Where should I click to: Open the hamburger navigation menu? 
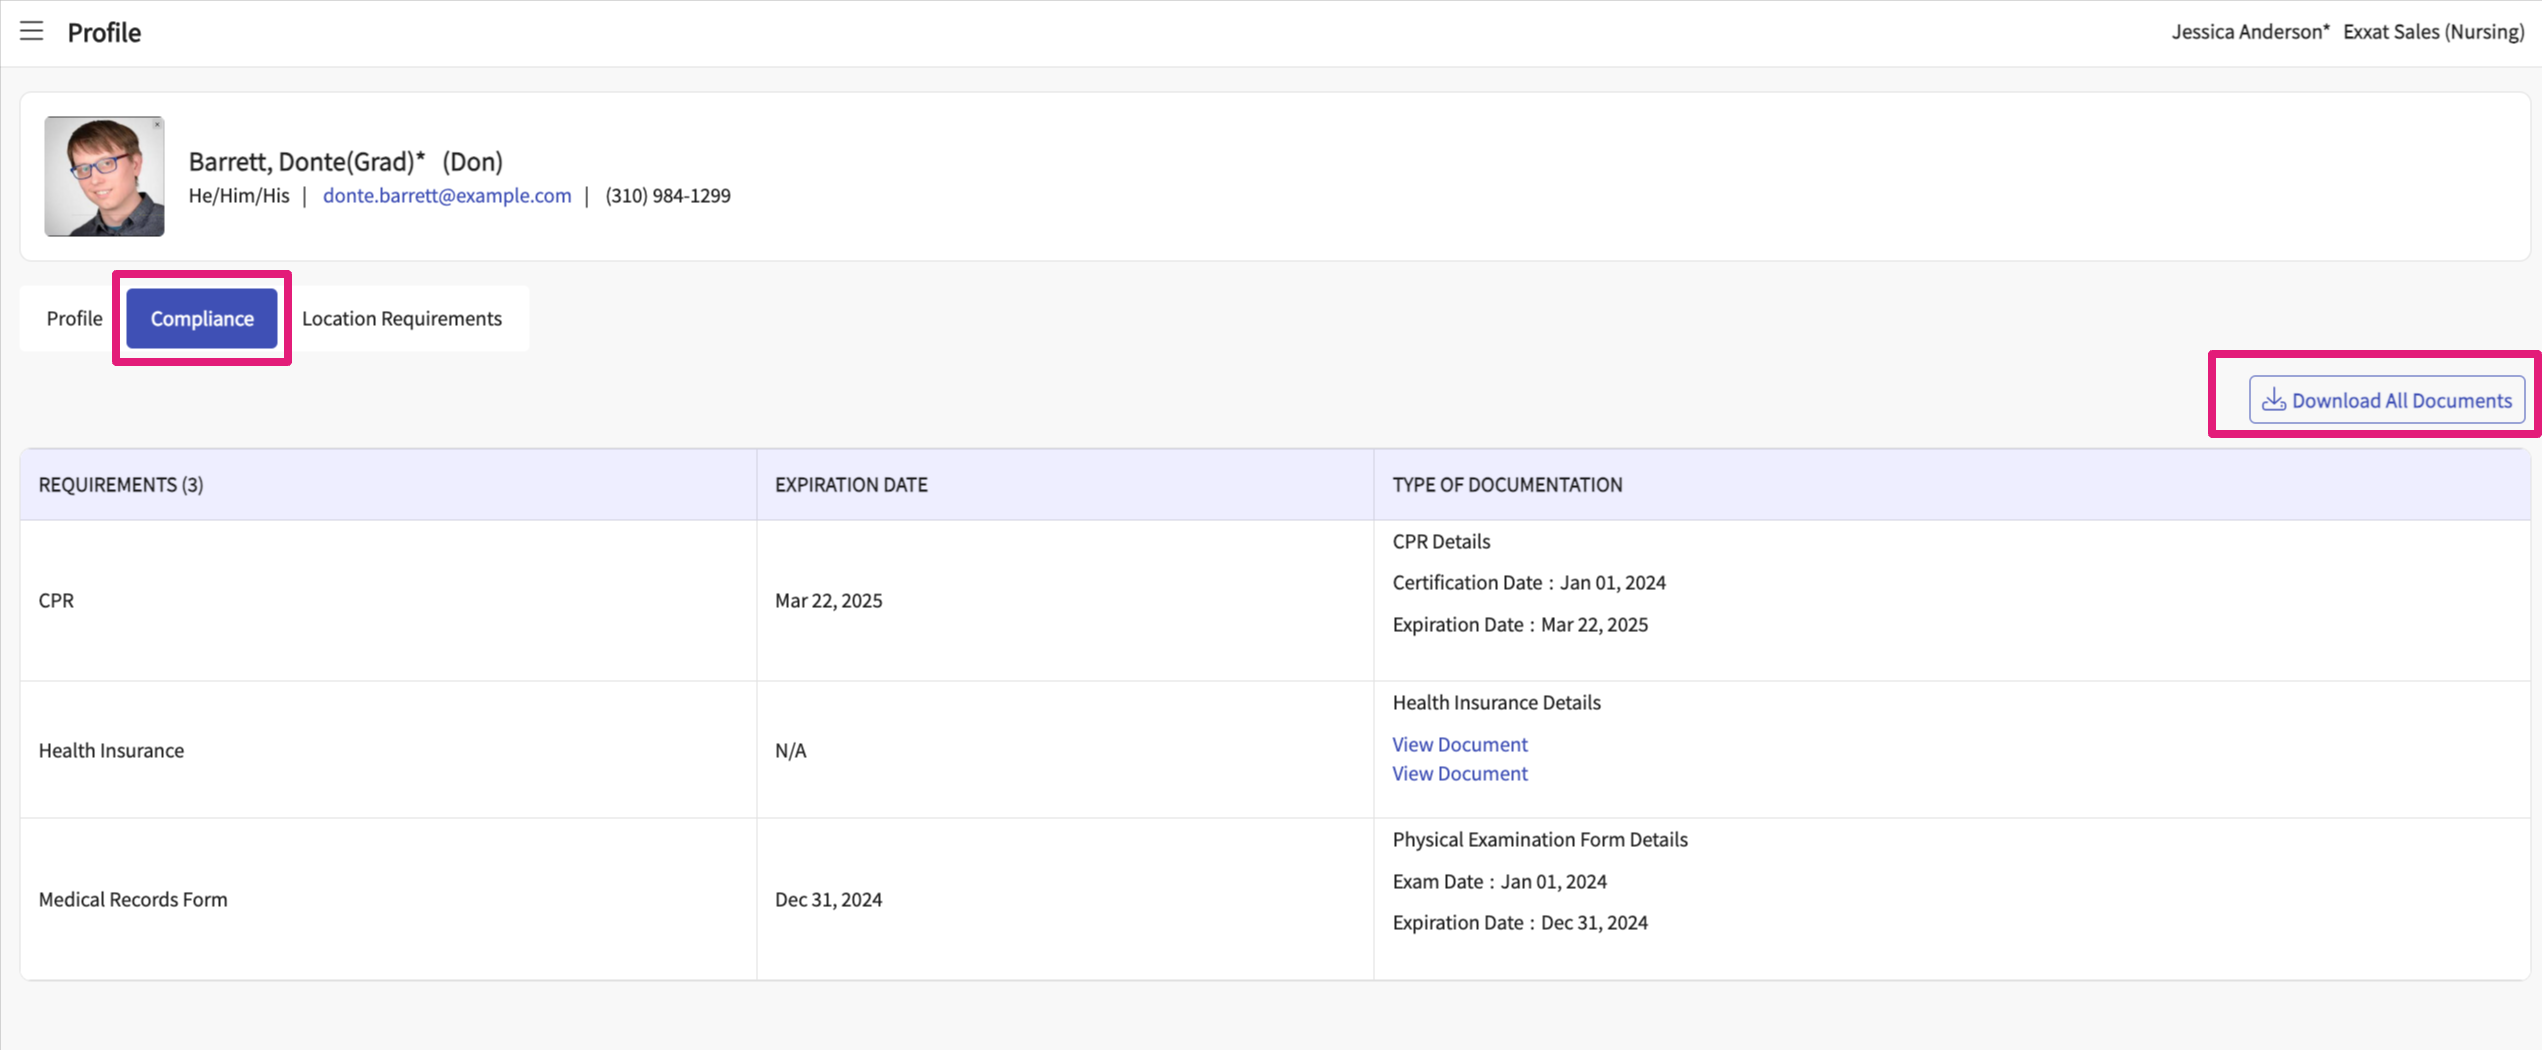tap(32, 31)
